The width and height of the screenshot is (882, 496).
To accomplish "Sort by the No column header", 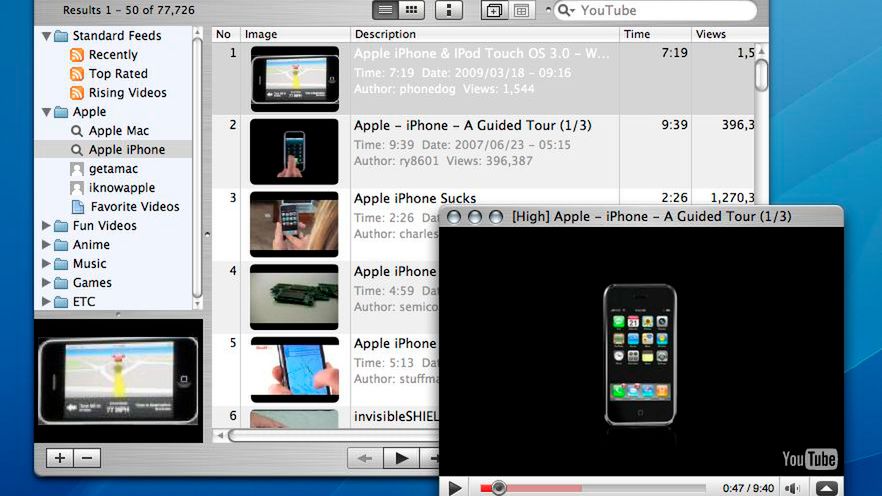I will click(x=226, y=34).
